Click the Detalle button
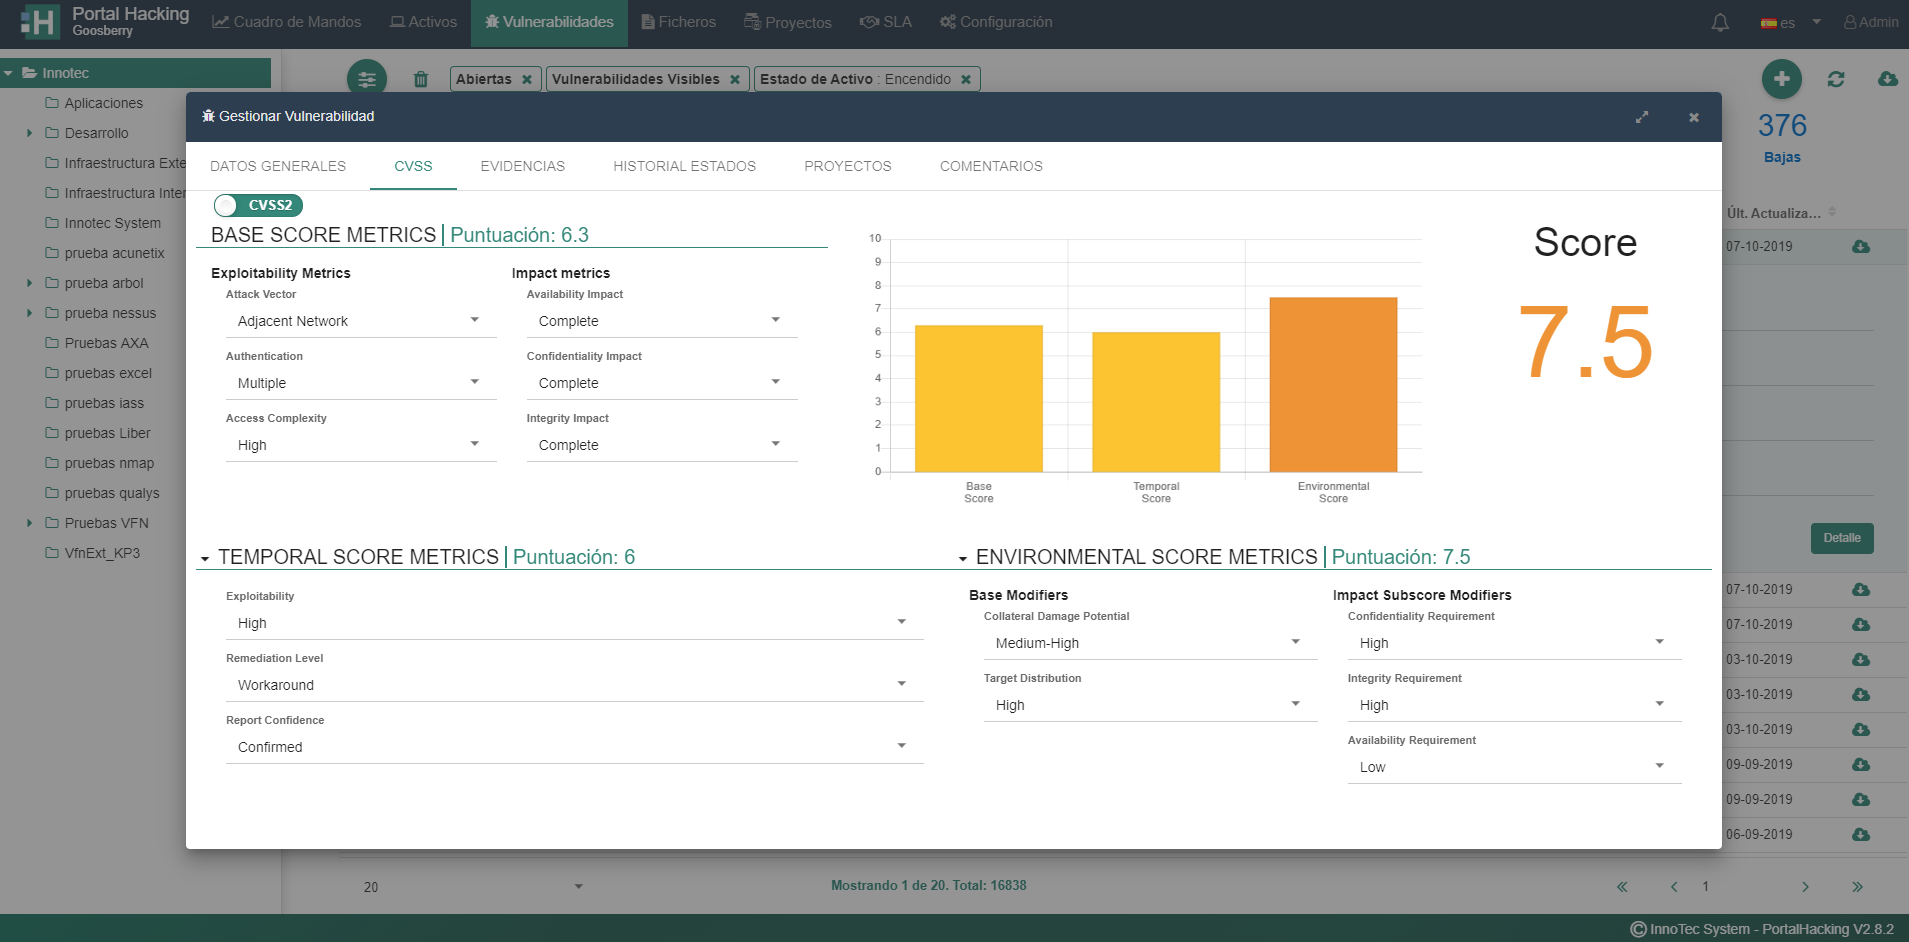The image size is (1909, 942). pos(1842,538)
